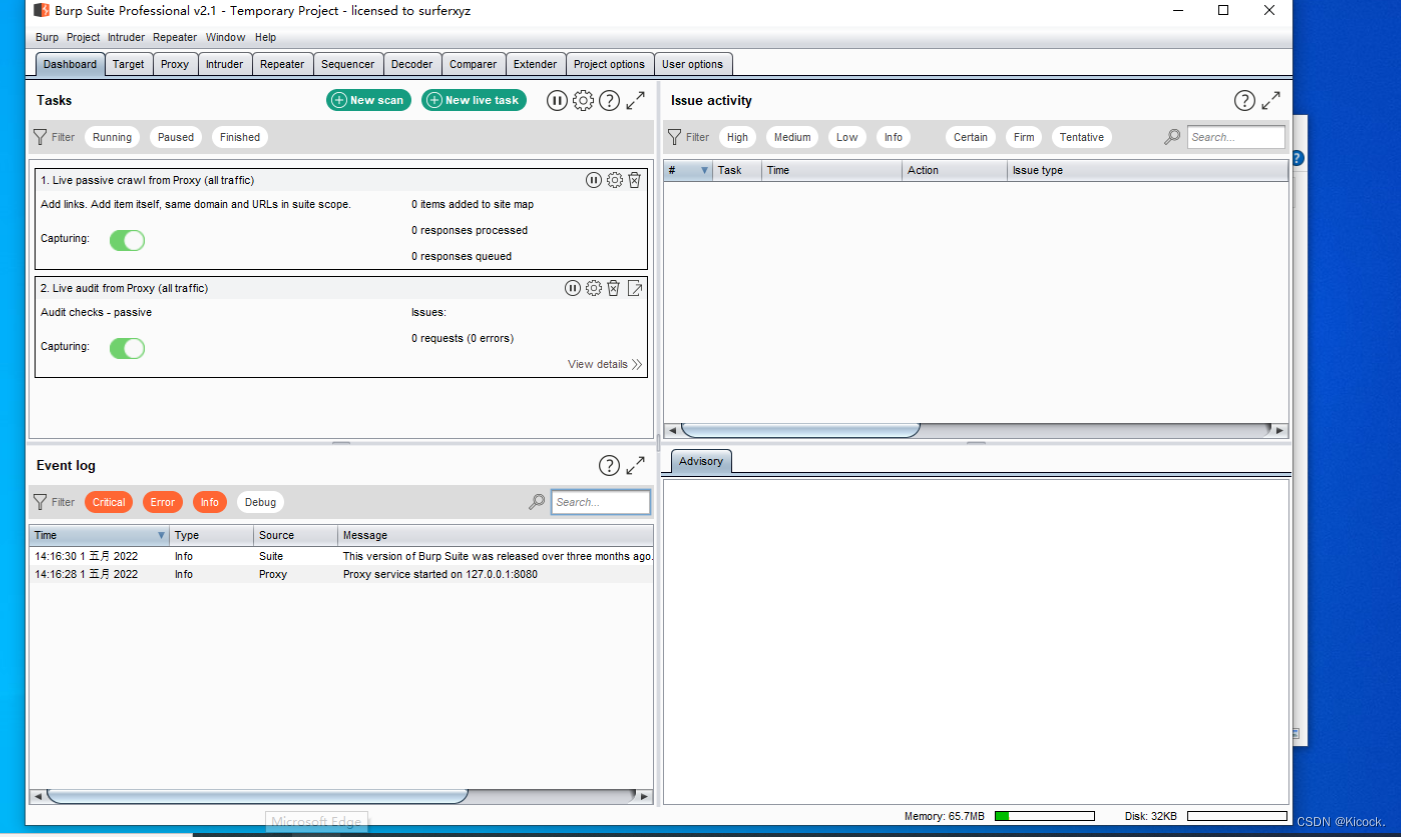Viewport: 1401px width, 837px height.
Task: Expand the Issue activity panel
Action: tap(1271, 100)
